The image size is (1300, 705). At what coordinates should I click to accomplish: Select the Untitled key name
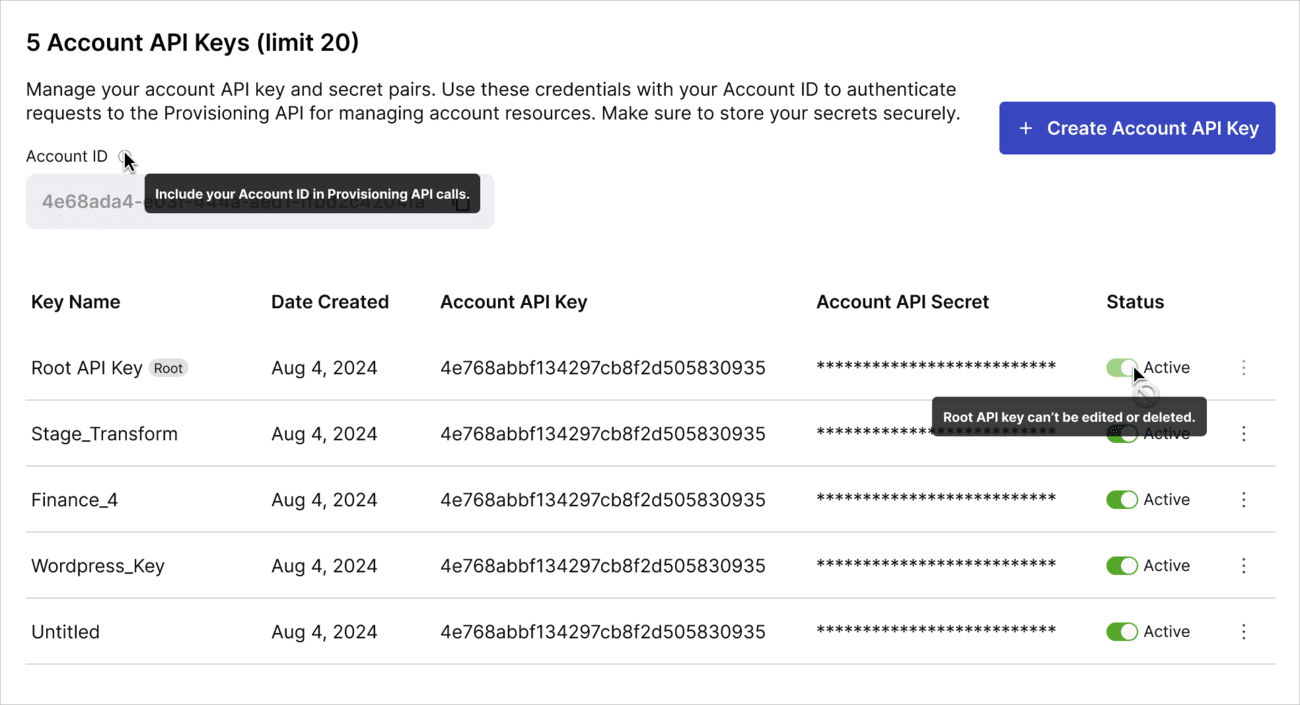point(66,632)
